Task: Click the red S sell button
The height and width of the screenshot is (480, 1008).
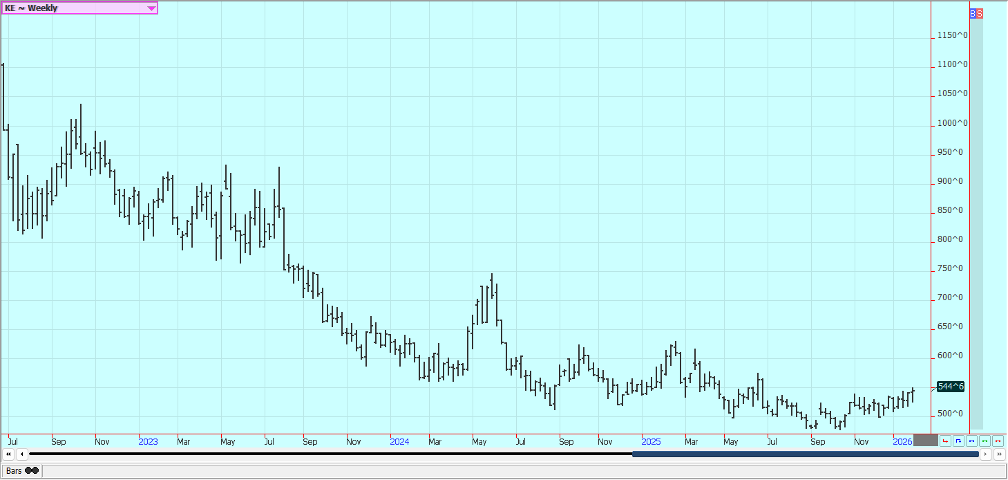Action: (981, 14)
